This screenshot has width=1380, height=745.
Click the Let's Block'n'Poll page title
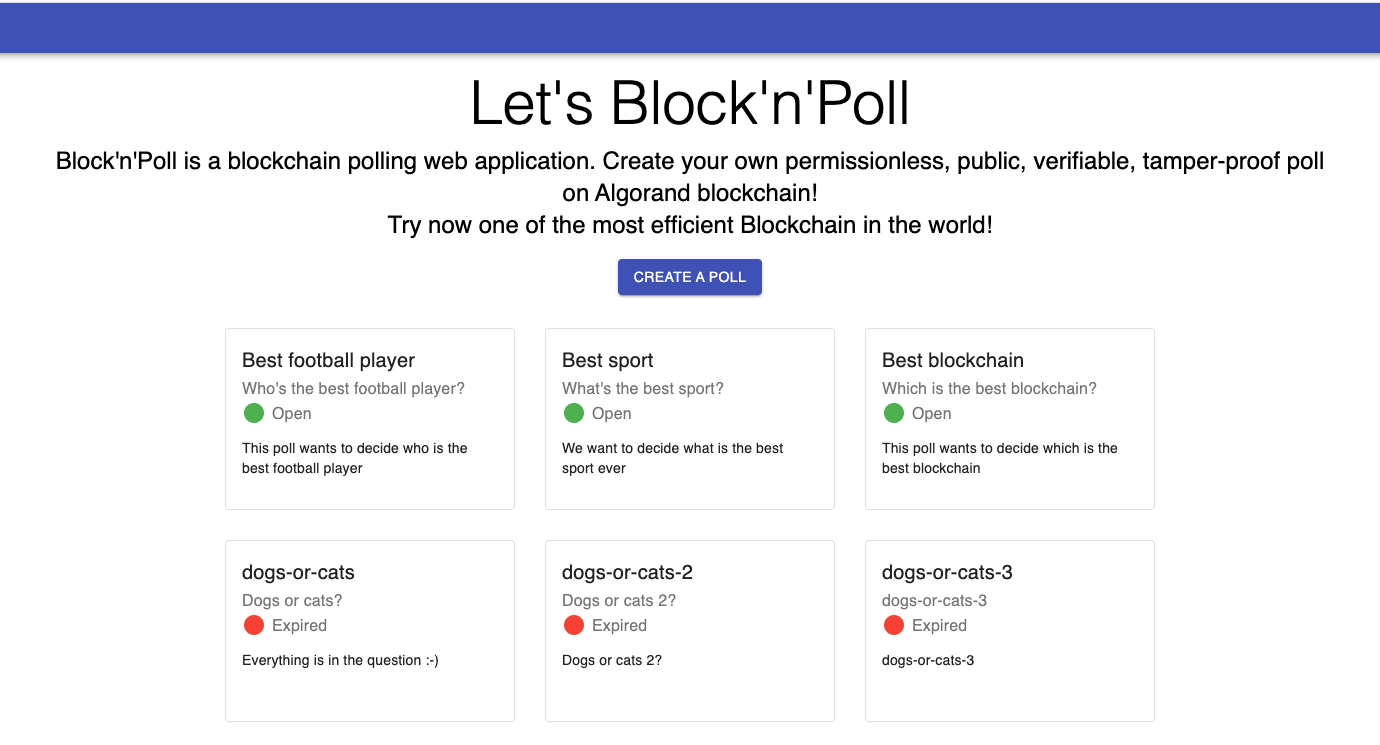point(690,103)
